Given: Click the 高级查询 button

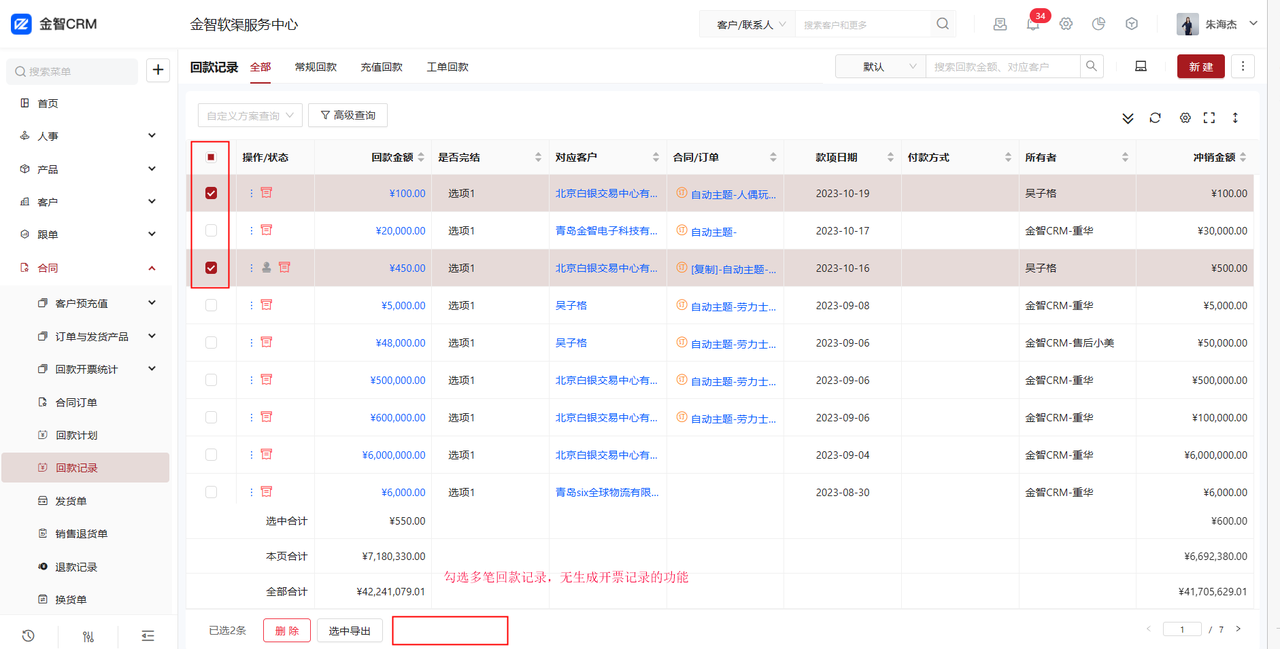Looking at the screenshot, I should click(348, 115).
